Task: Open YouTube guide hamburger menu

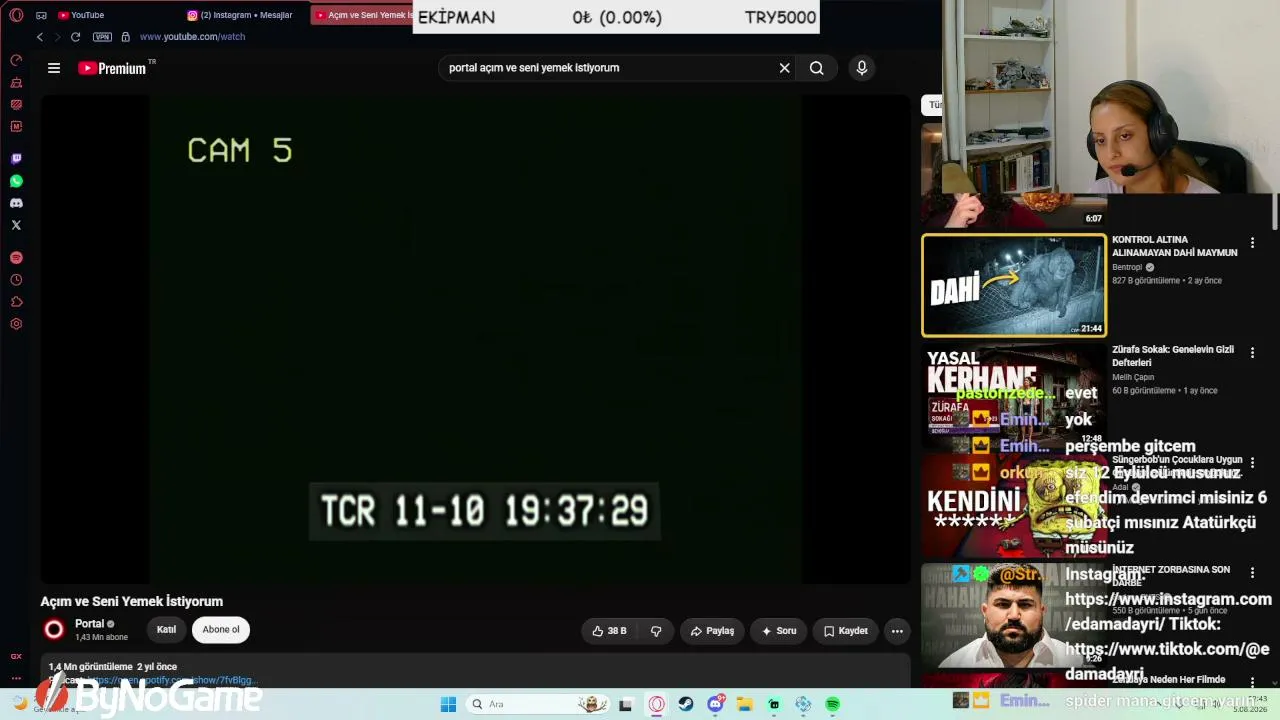Action: pos(54,68)
